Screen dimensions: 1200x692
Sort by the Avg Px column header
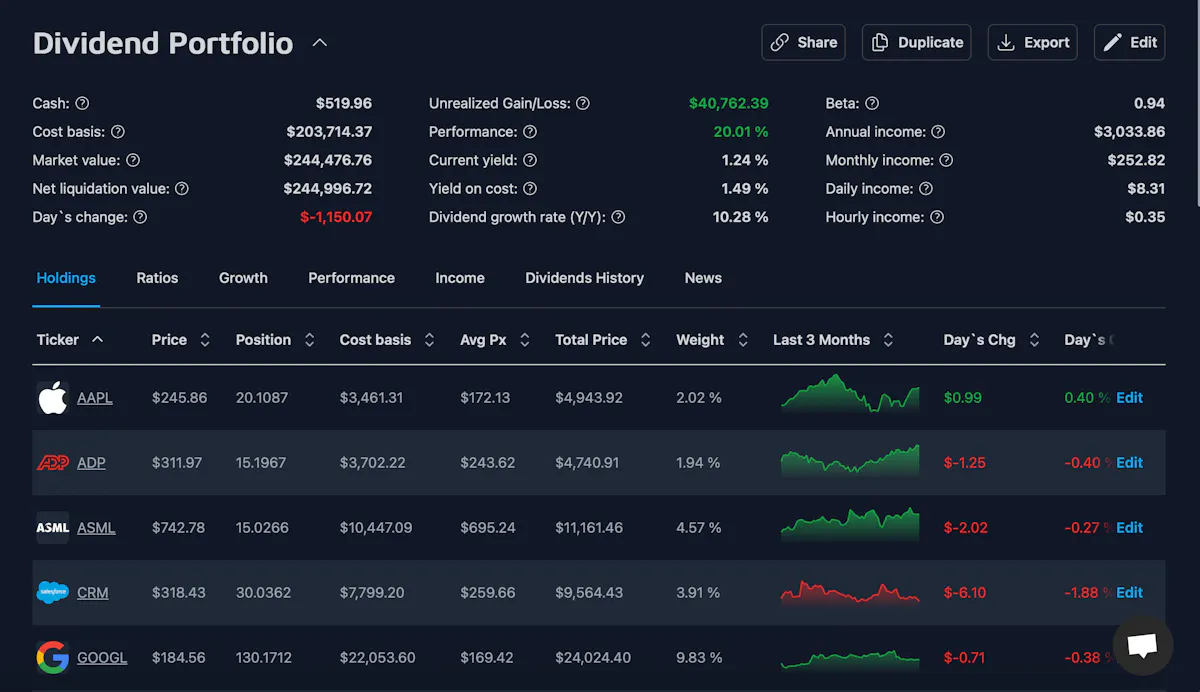495,340
